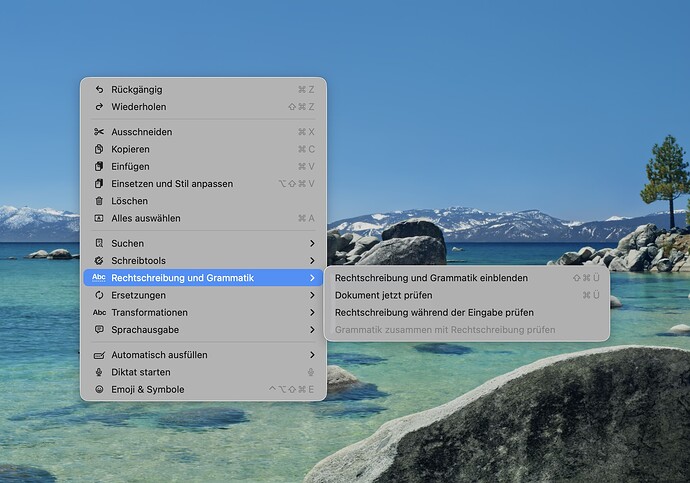Click the Alles auswählen selection icon
Viewport: 690px width, 483px height.
(99, 218)
